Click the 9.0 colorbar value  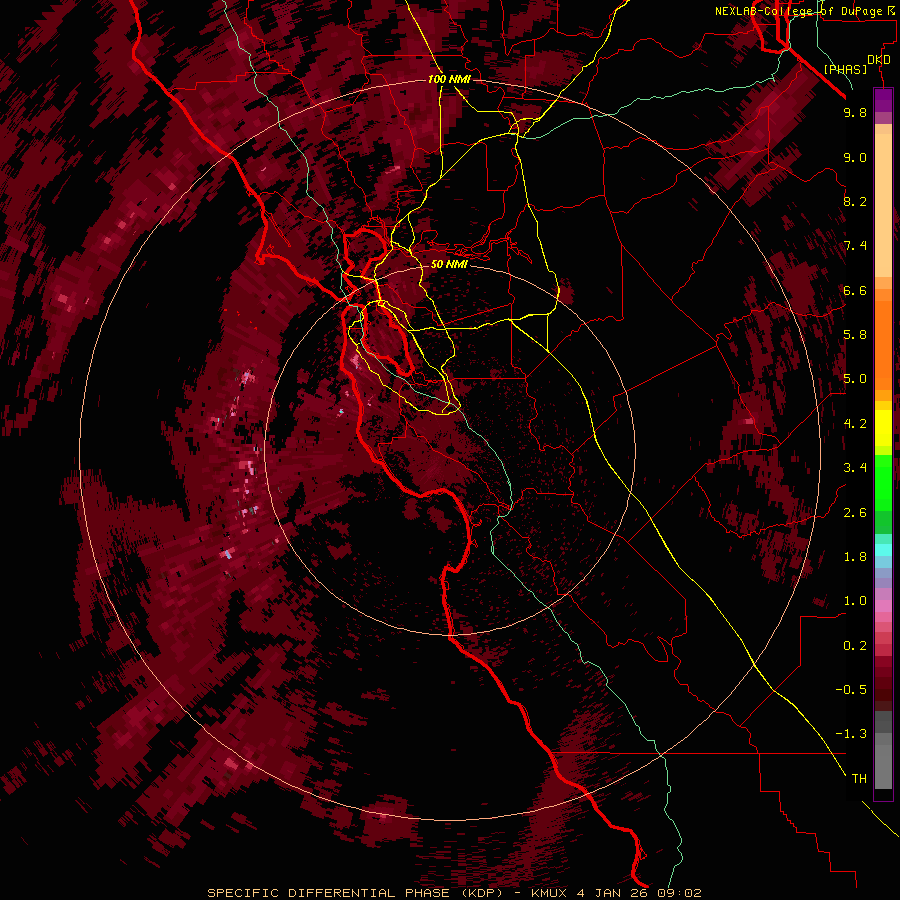pyautogui.click(x=855, y=157)
